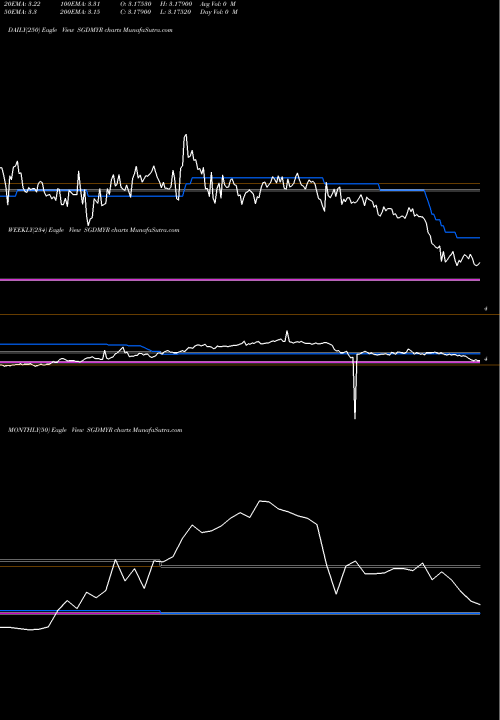500x720 pixels.
Task: Select the 100EMA: 3.31 value
Action: 80,3
